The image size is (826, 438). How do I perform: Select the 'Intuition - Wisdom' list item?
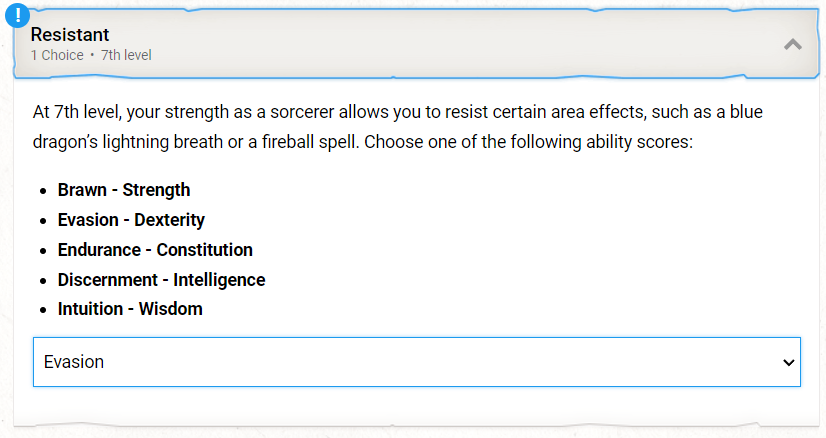pos(130,309)
